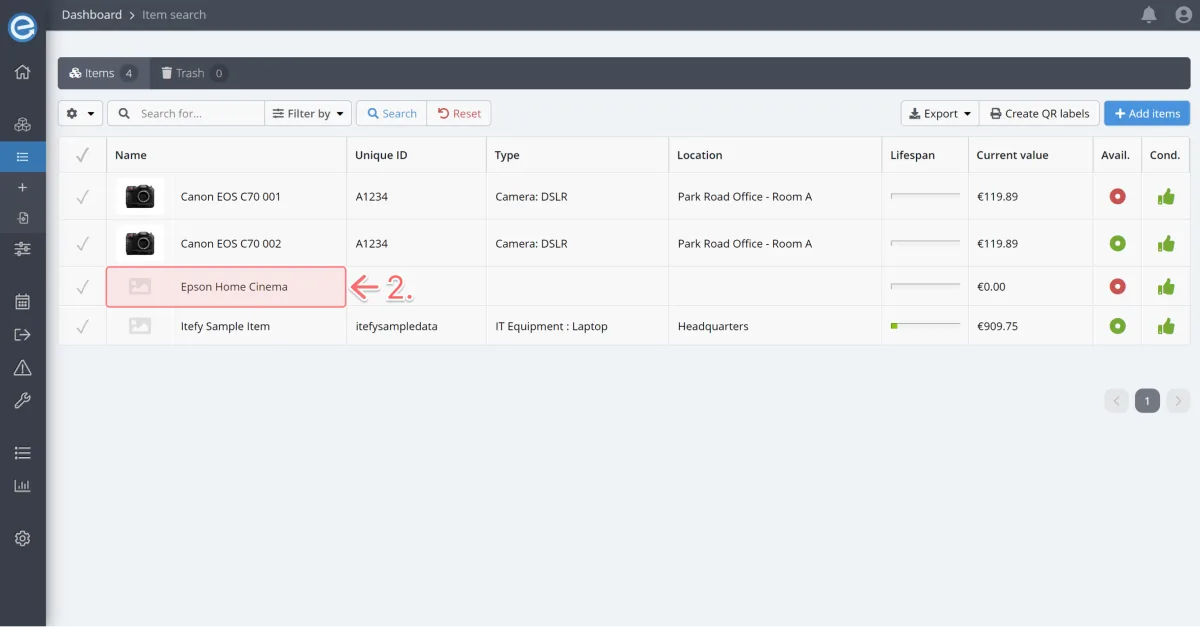Screen dimensions: 1200x627
Task: Open the calendar bookings sidebar icon
Action: (22, 301)
